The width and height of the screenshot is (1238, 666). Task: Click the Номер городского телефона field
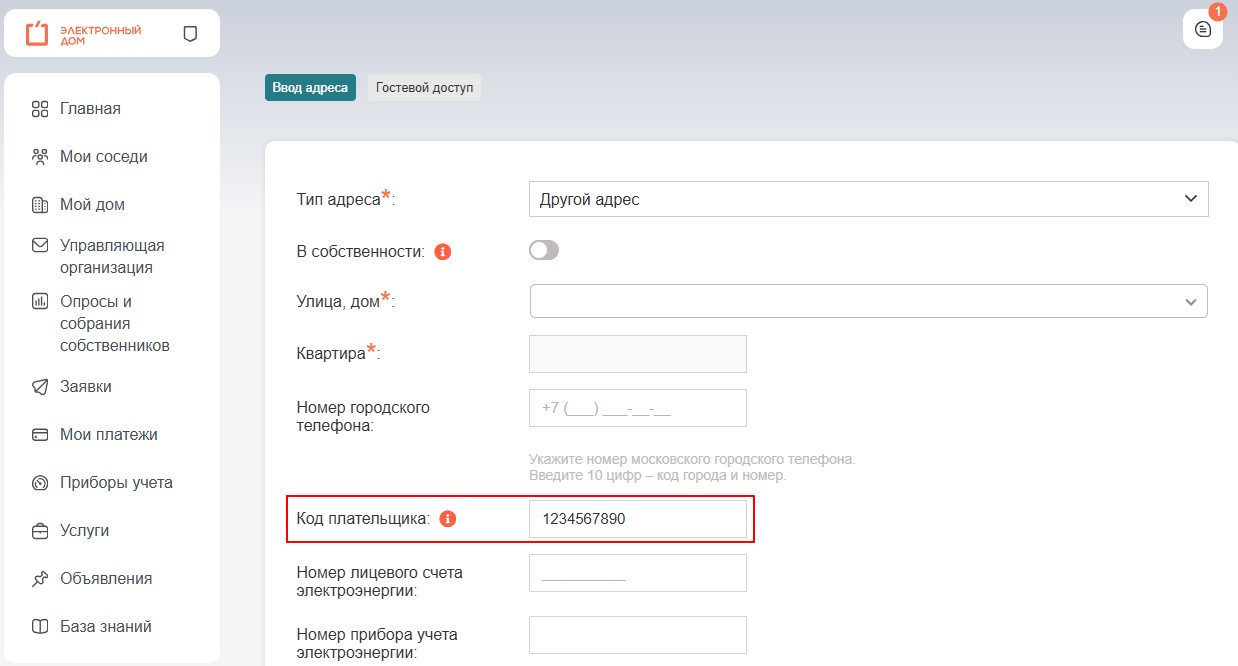coord(637,408)
